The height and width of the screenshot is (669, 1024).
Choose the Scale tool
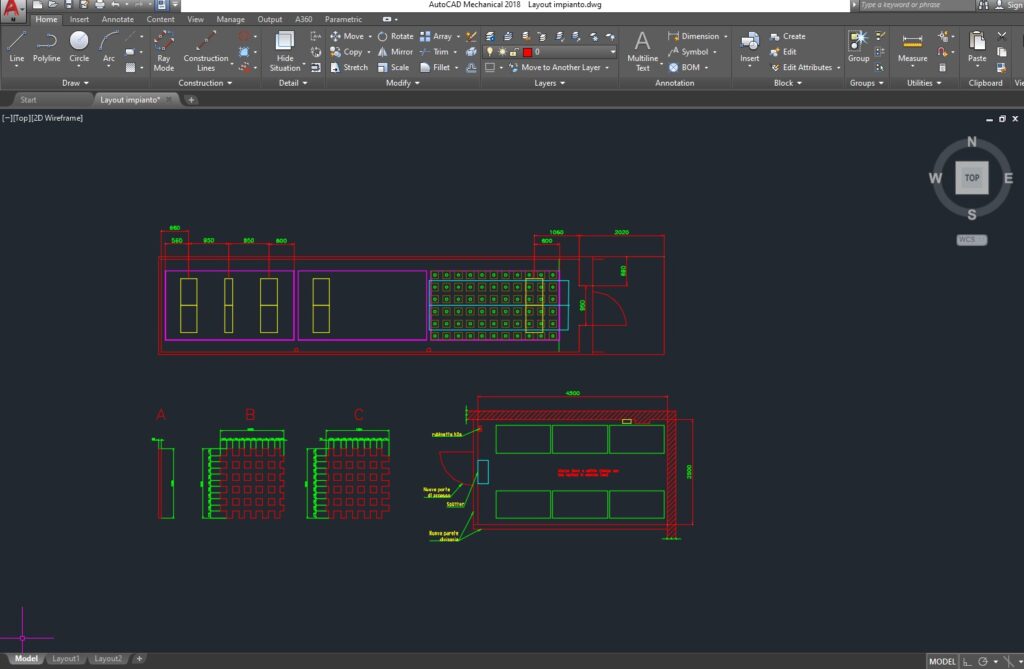[x=393, y=67]
